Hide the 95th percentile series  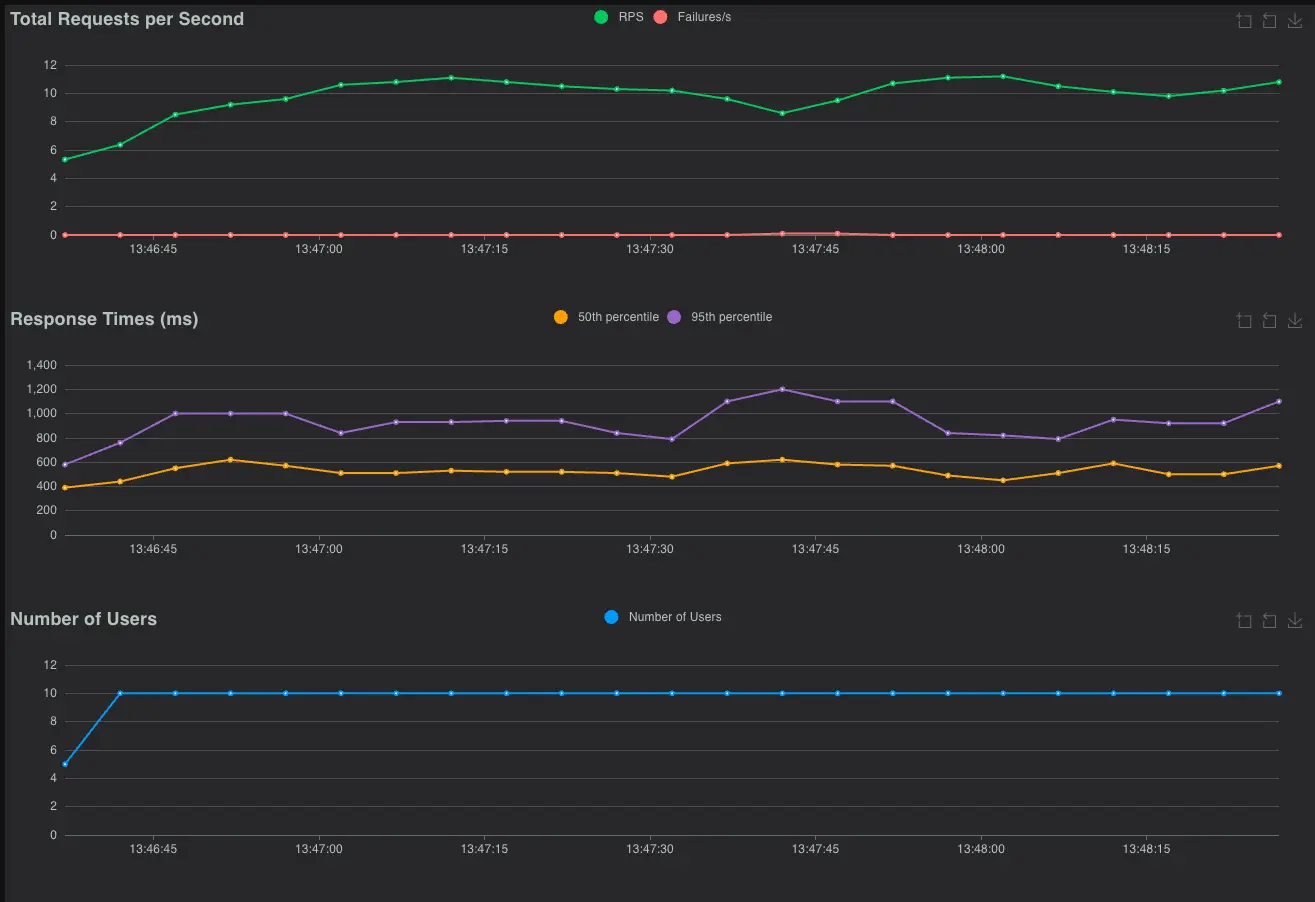point(719,317)
